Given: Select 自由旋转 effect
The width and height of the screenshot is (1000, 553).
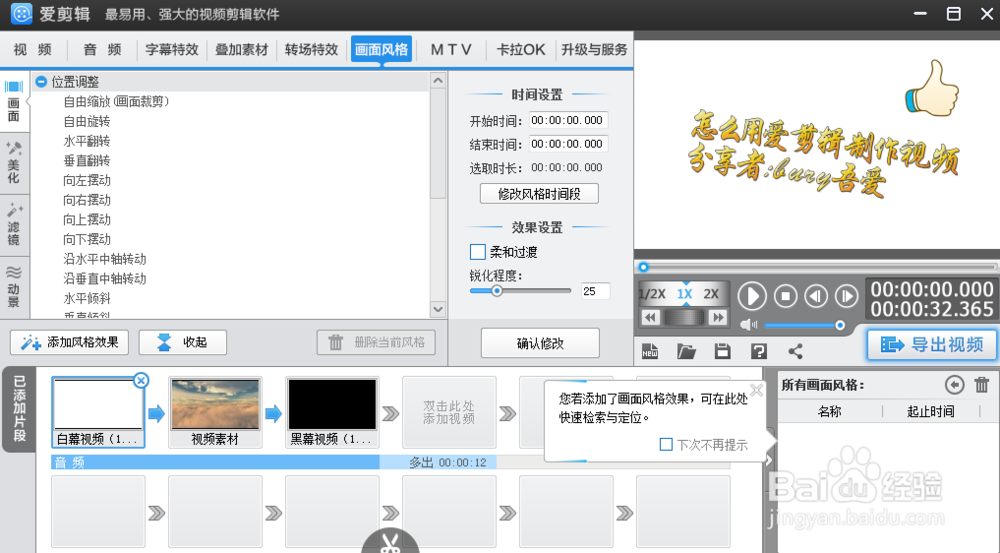Looking at the screenshot, I should coord(87,121).
